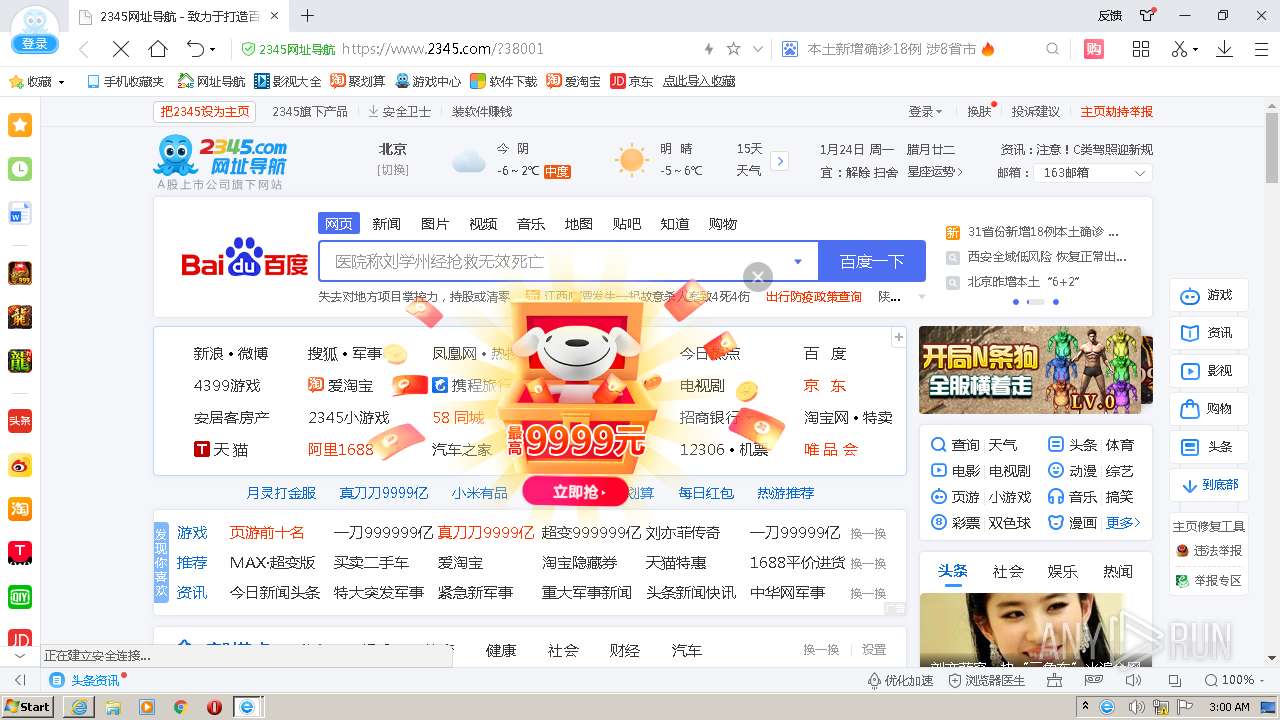Open the 新浪·微博 link
The height and width of the screenshot is (720, 1280).
click(x=231, y=353)
